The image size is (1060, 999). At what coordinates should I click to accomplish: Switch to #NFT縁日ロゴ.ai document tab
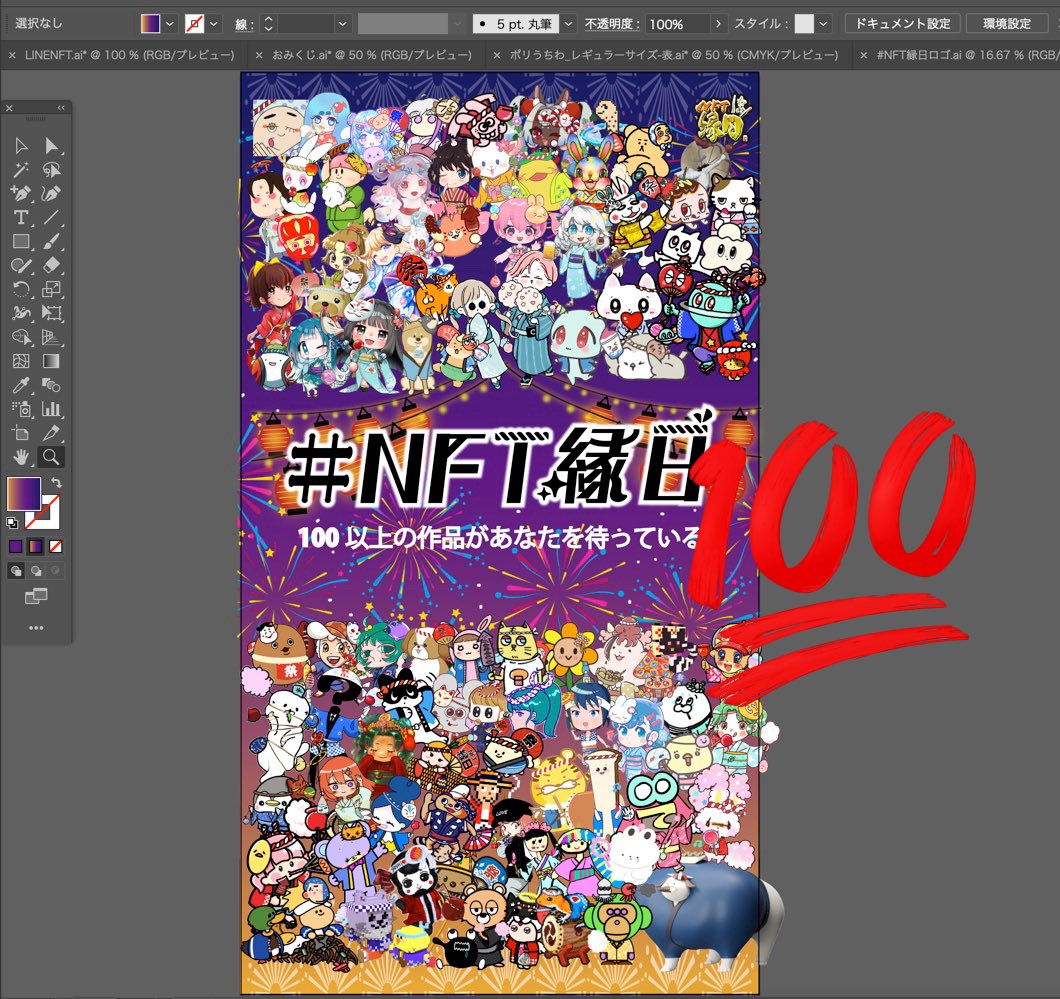tap(968, 55)
